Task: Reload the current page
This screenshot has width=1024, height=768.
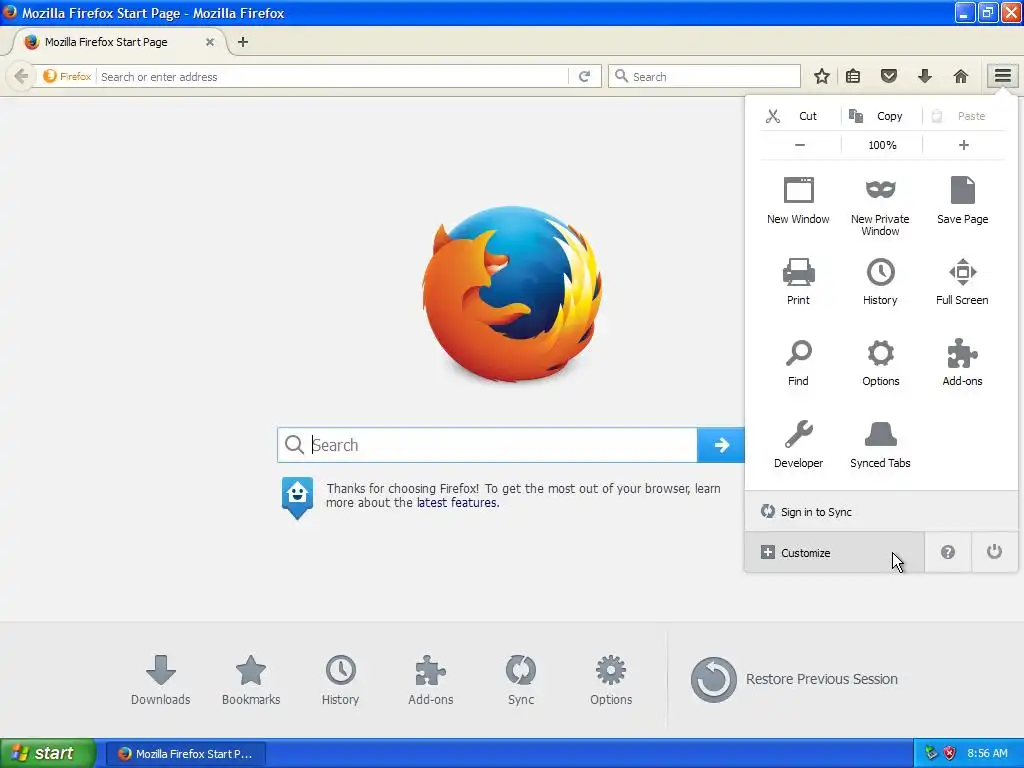Action: 584,76
